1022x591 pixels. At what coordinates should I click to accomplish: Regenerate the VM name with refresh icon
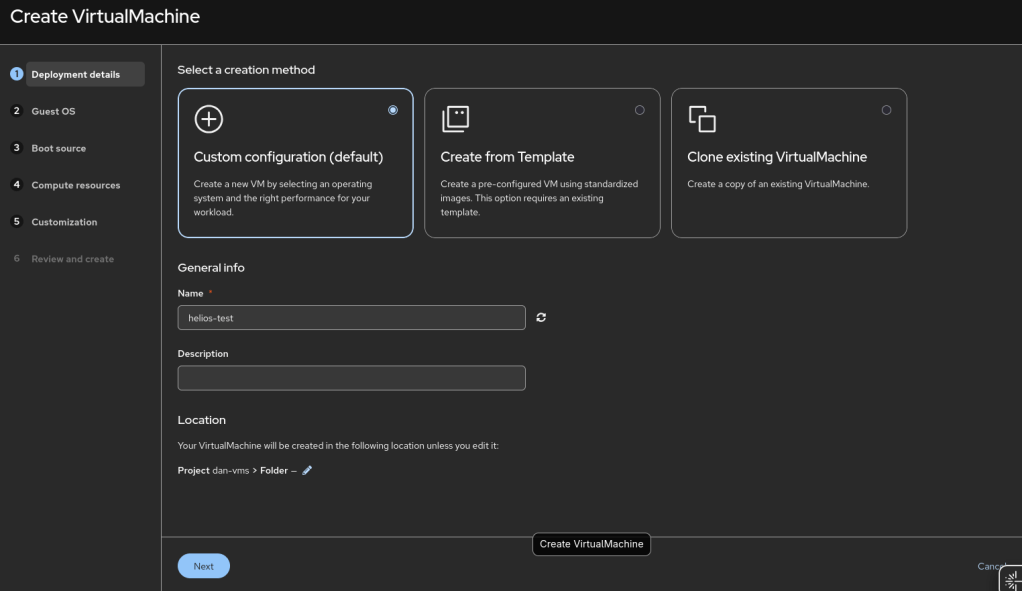tap(541, 317)
